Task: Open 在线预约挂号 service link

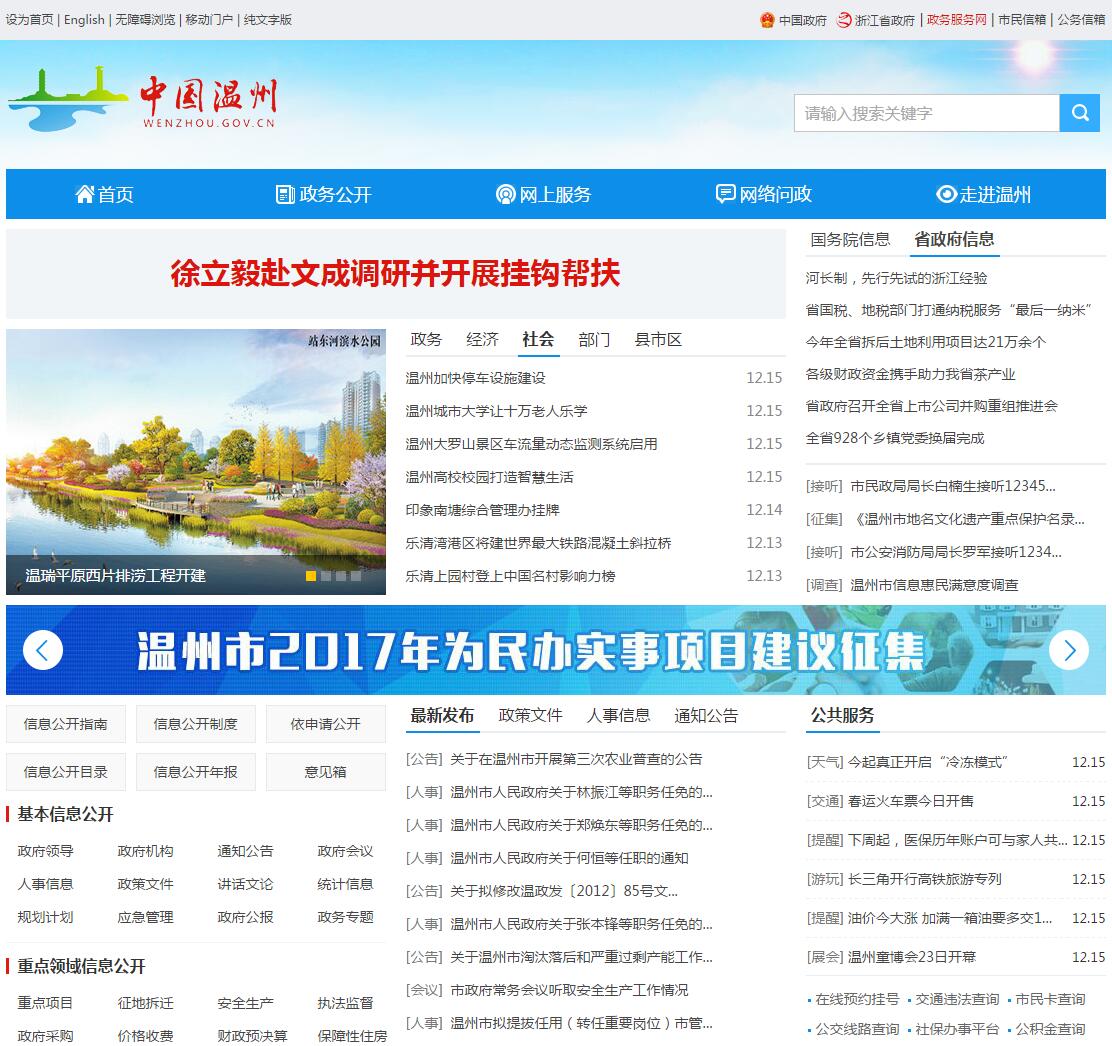Action: point(857,999)
